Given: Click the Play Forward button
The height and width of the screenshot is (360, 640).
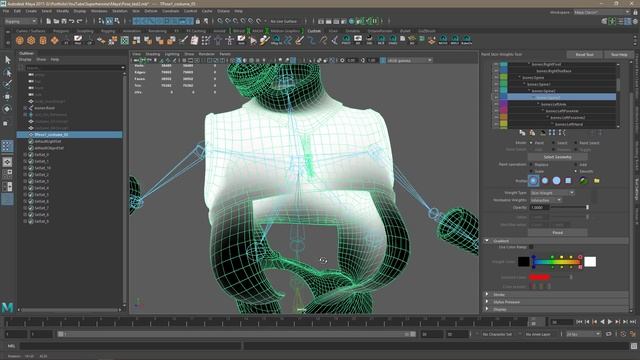Looking at the screenshot, I should click(x=610, y=322).
